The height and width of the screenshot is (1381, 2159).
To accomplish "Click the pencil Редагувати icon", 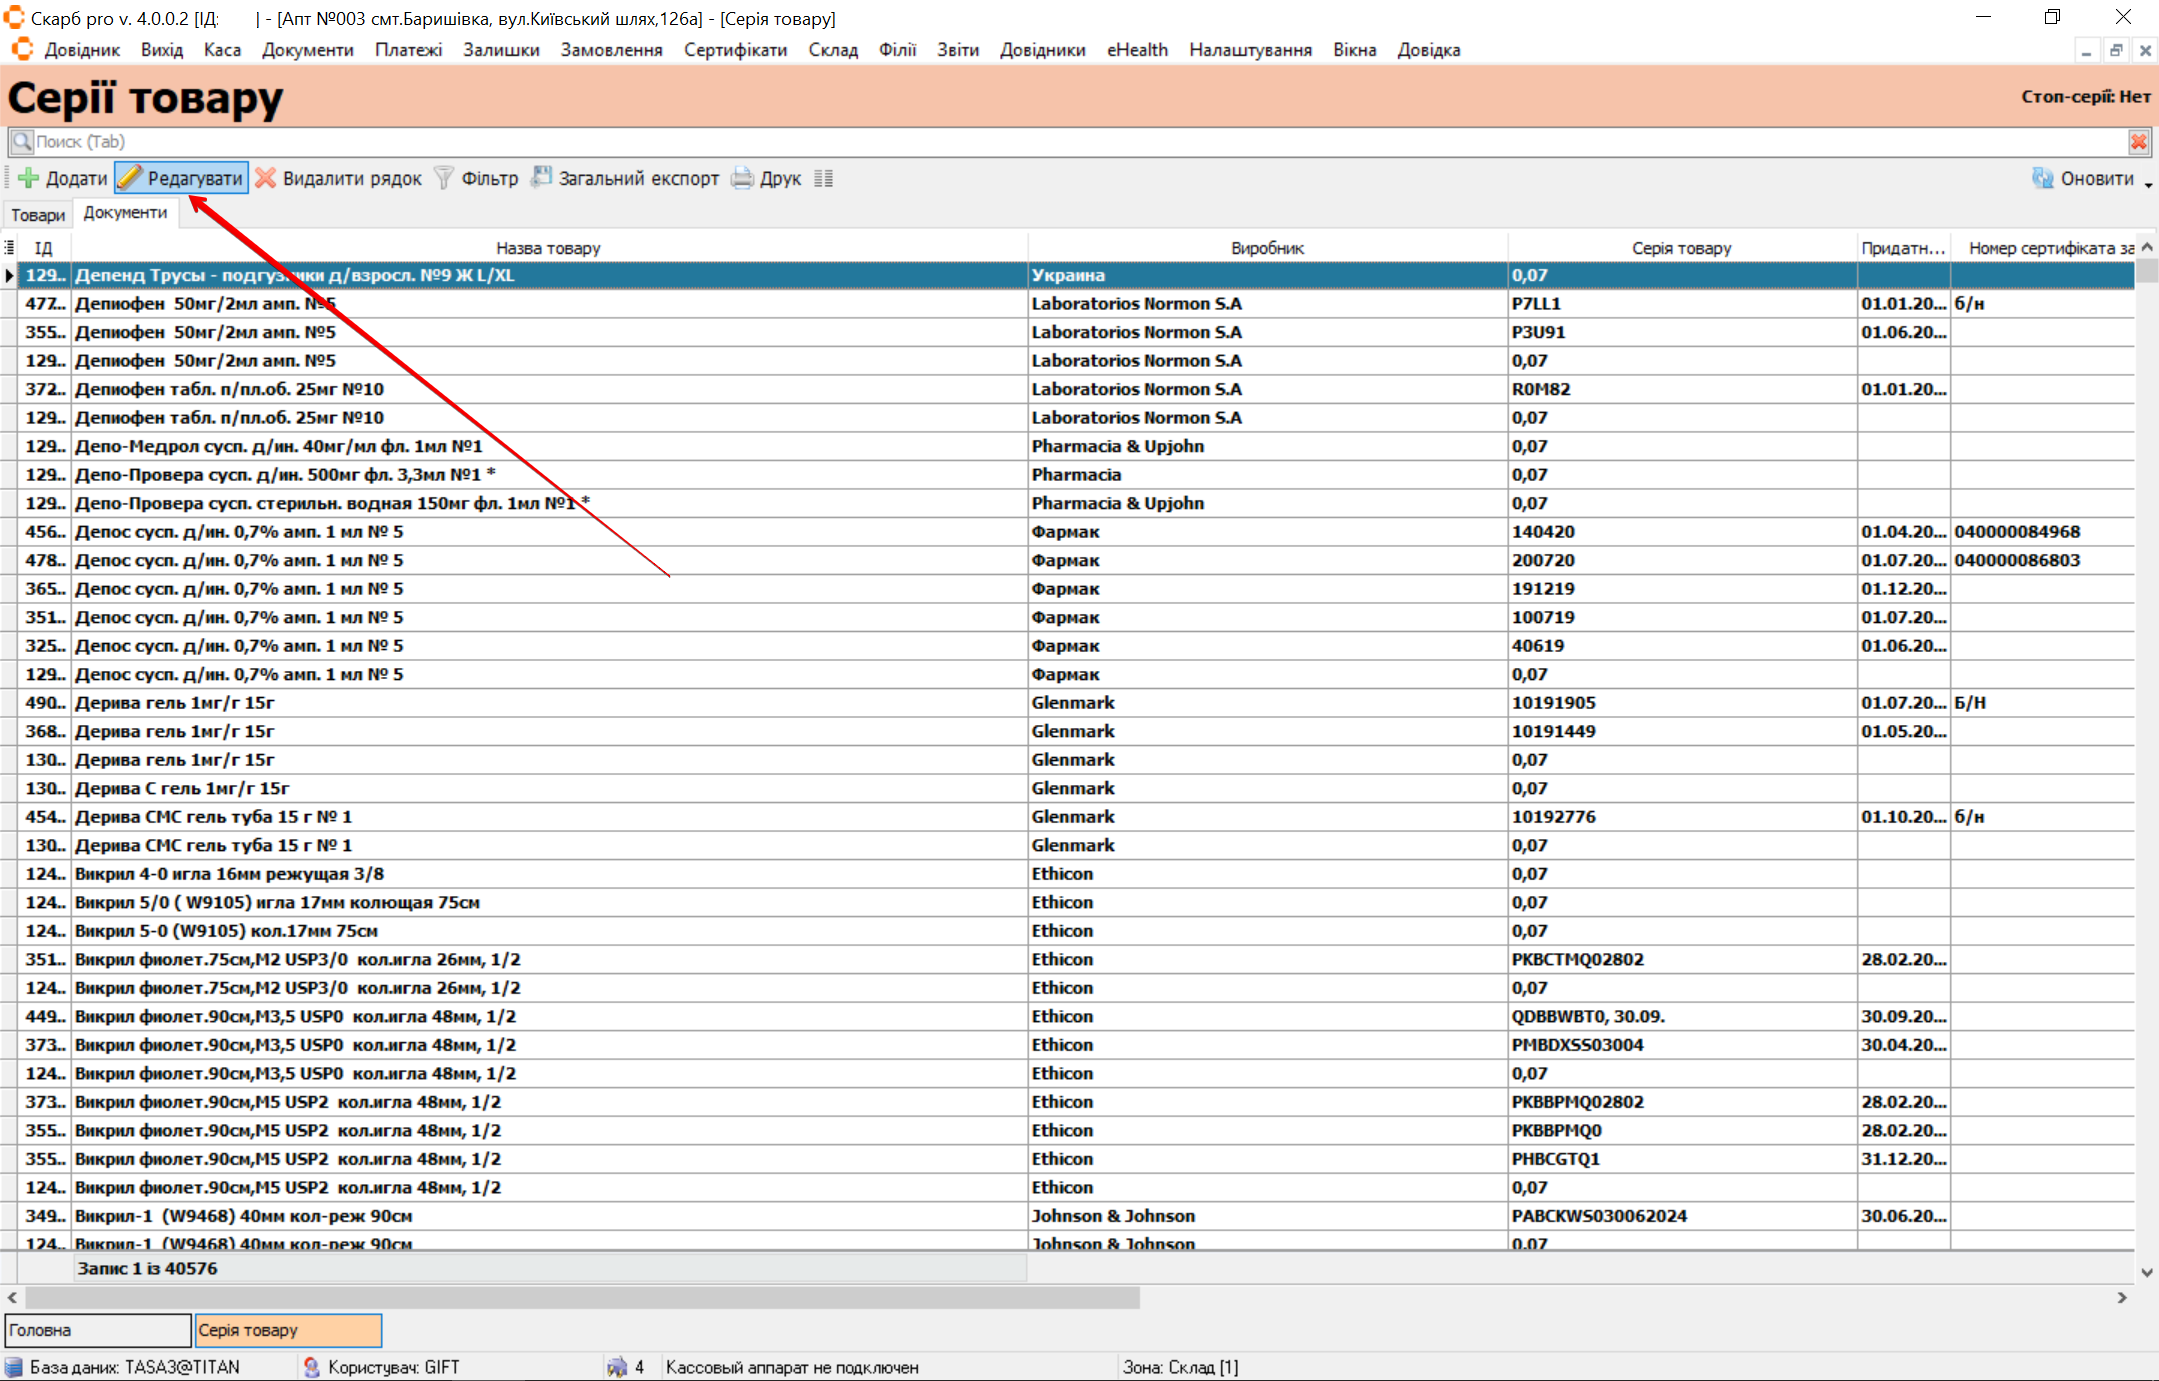I will [x=130, y=178].
